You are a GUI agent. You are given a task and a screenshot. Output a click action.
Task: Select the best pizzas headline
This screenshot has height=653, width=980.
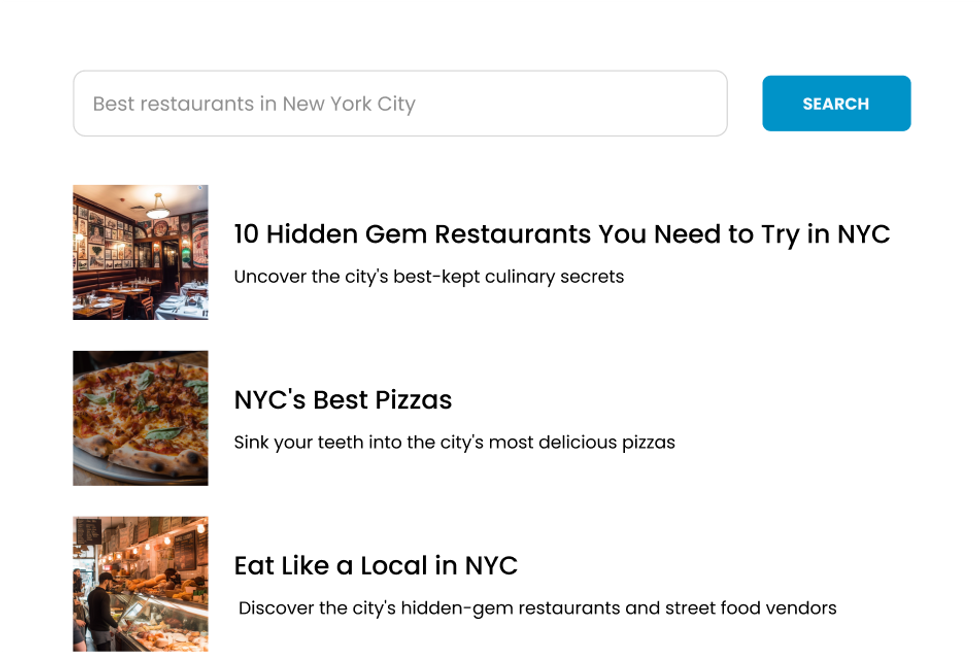click(343, 400)
